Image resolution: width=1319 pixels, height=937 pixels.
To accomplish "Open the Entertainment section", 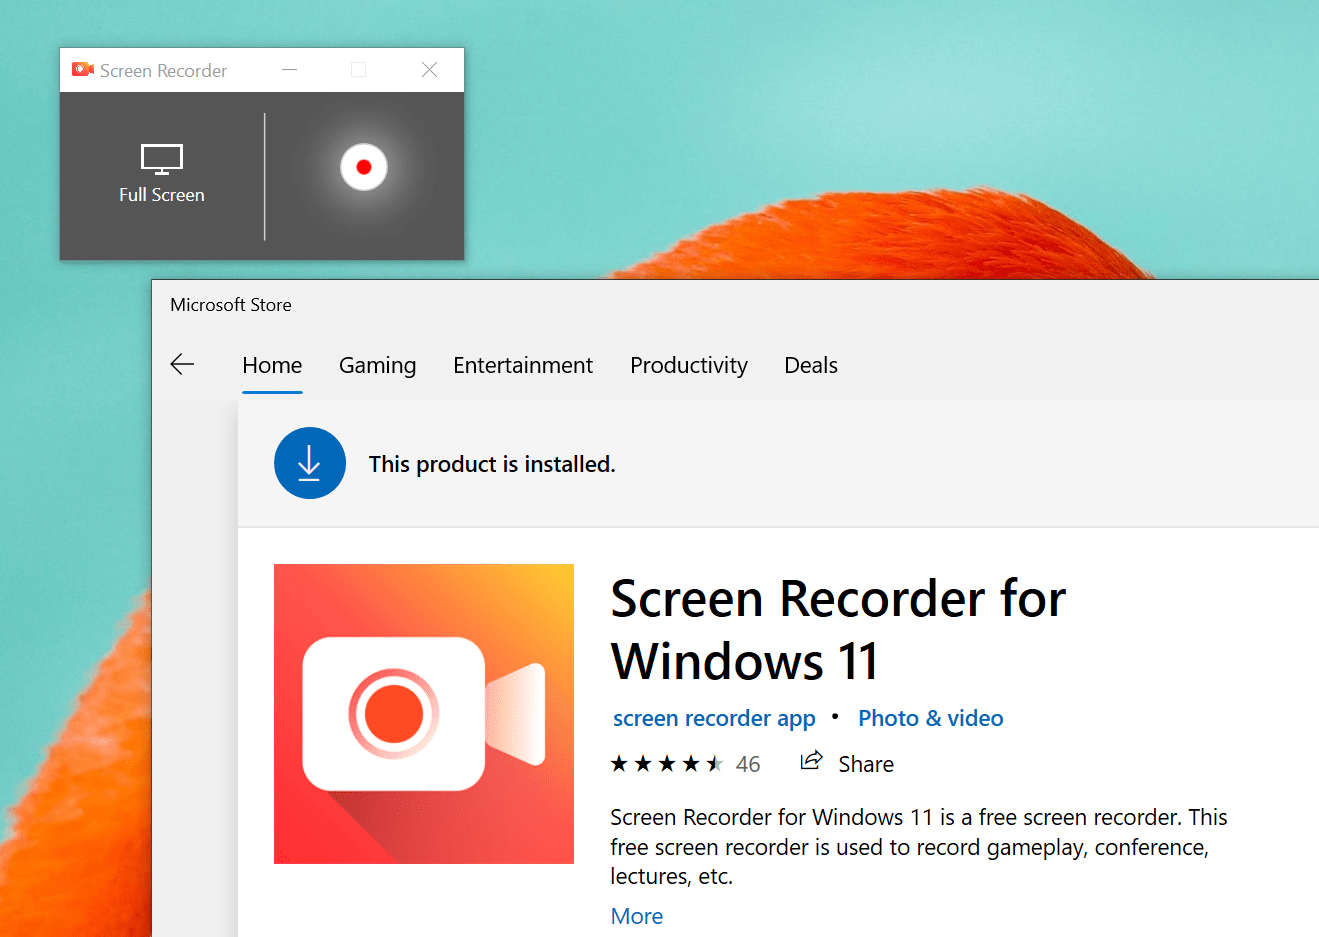I will click(x=523, y=365).
